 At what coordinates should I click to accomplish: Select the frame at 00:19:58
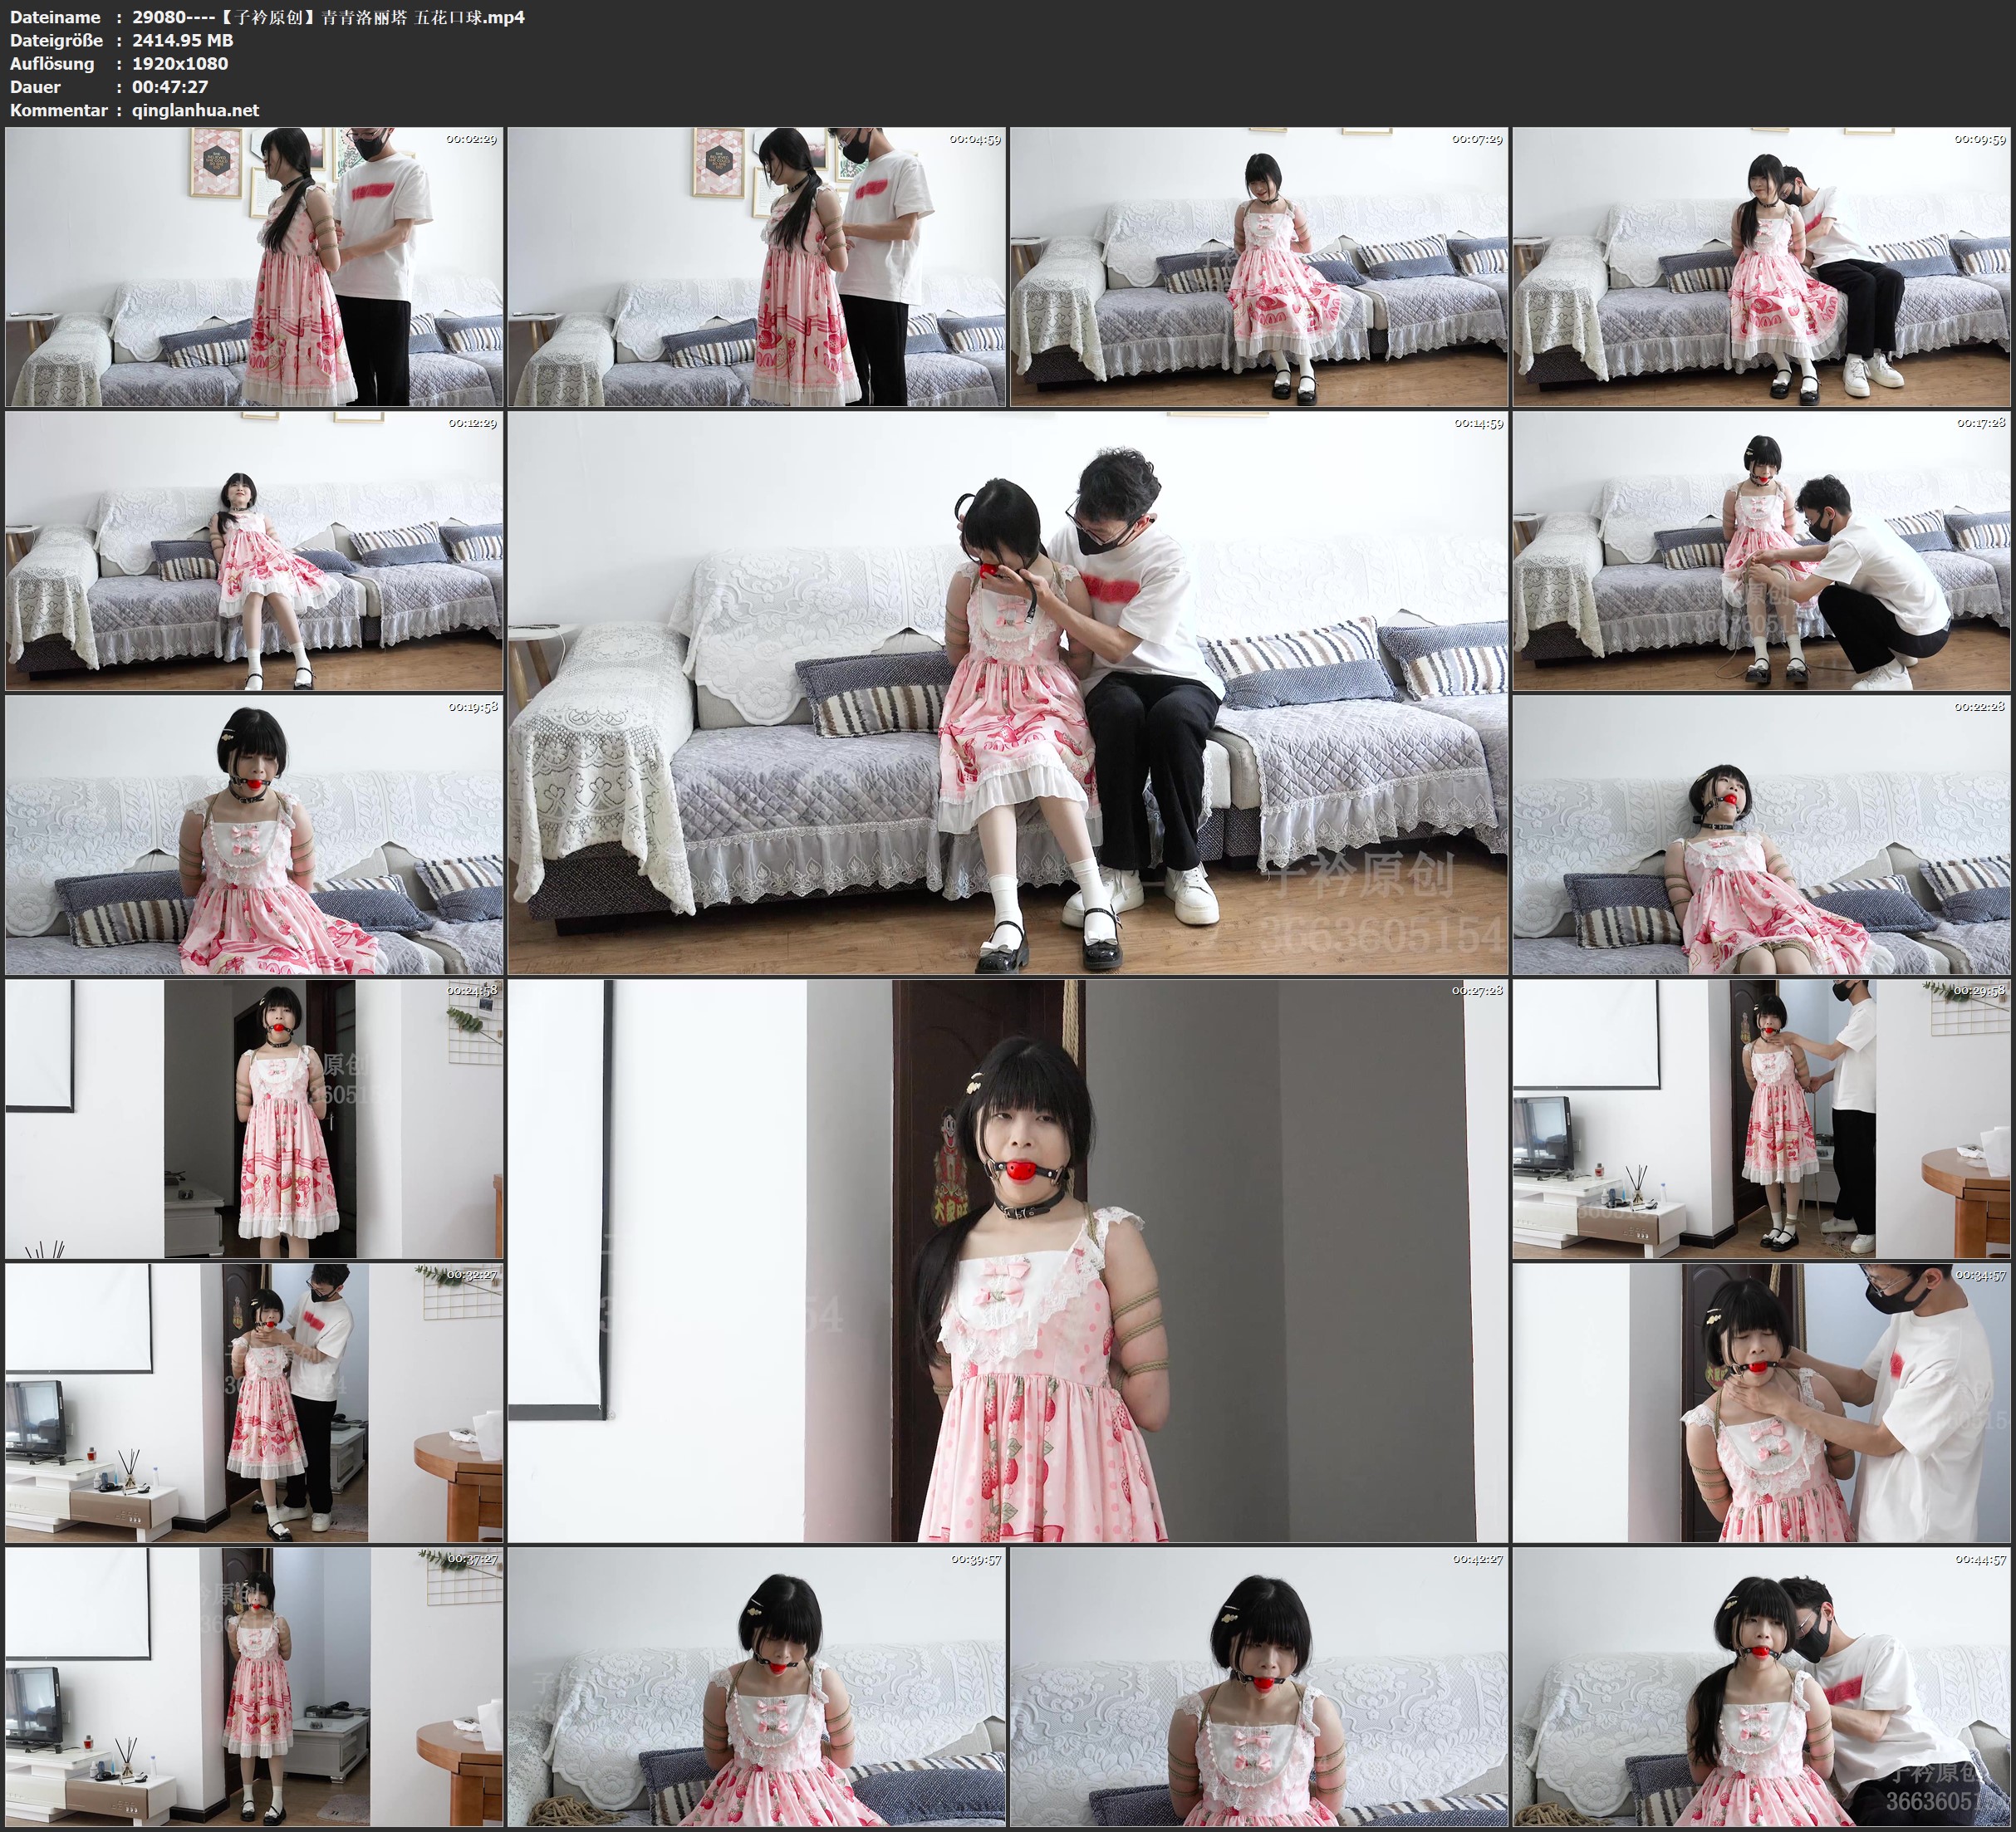(x=254, y=834)
